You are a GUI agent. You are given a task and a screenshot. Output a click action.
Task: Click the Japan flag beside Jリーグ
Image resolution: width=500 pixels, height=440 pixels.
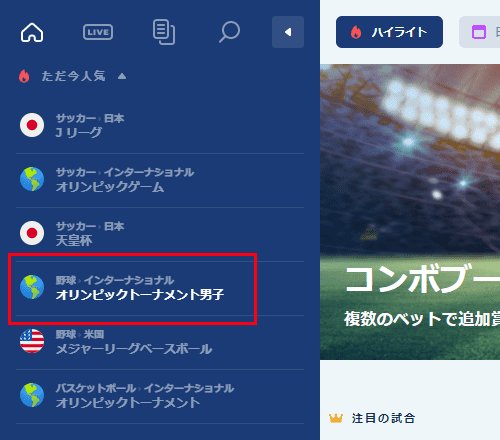32,125
